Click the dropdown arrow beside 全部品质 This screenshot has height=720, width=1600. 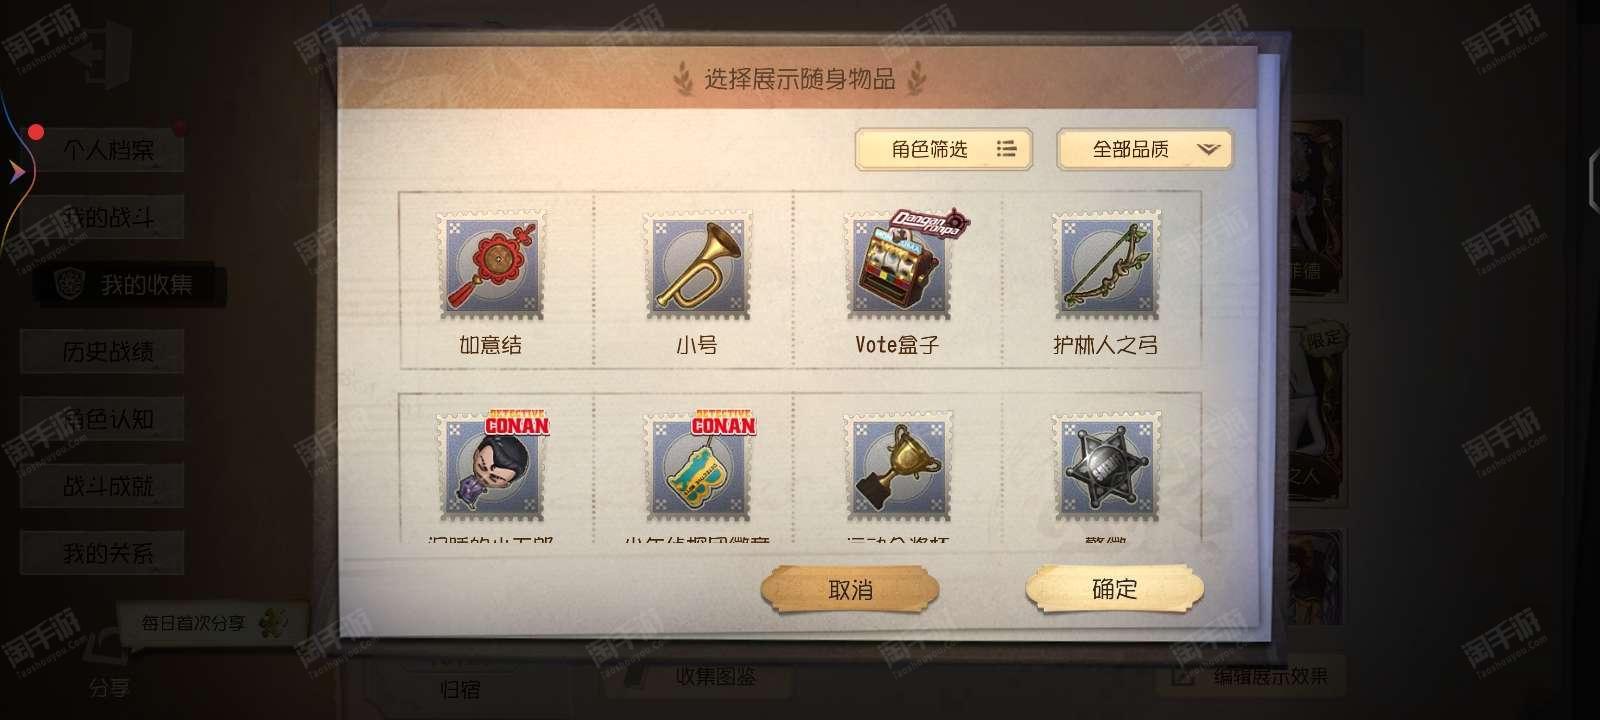[1208, 150]
